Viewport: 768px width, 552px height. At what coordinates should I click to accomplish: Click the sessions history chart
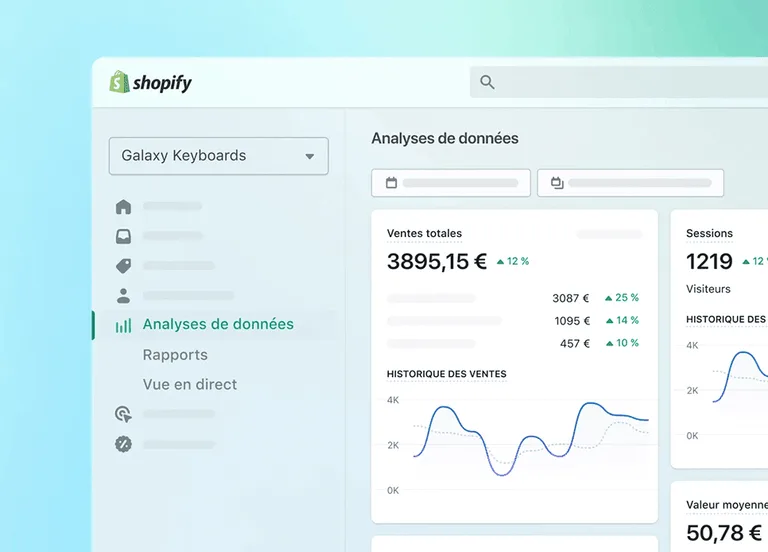click(740, 377)
